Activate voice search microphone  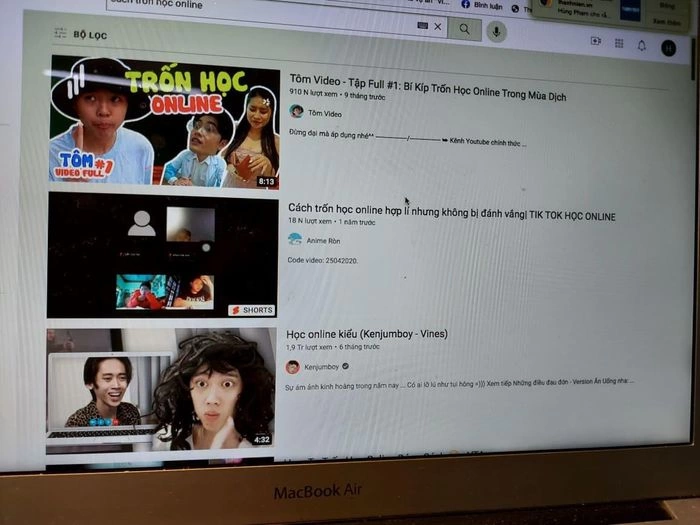[496, 32]
